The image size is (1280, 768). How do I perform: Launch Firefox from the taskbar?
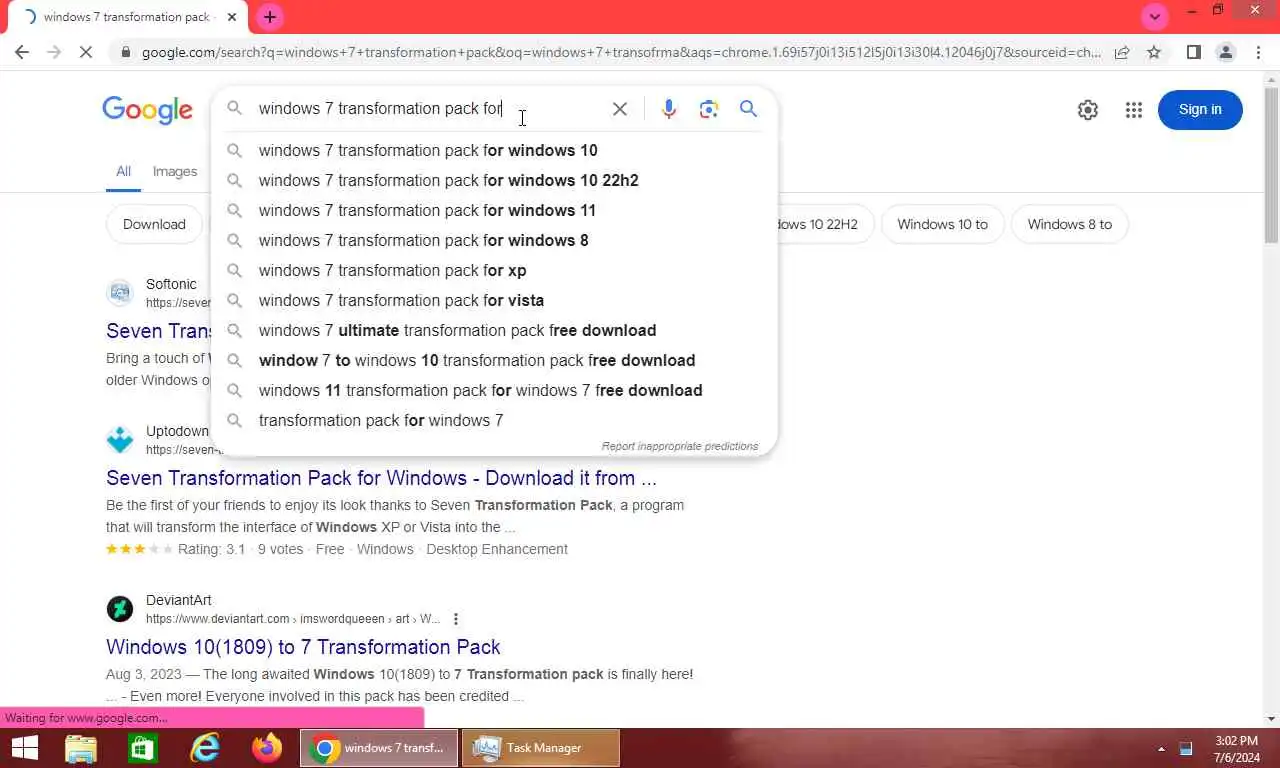[267, 748]
